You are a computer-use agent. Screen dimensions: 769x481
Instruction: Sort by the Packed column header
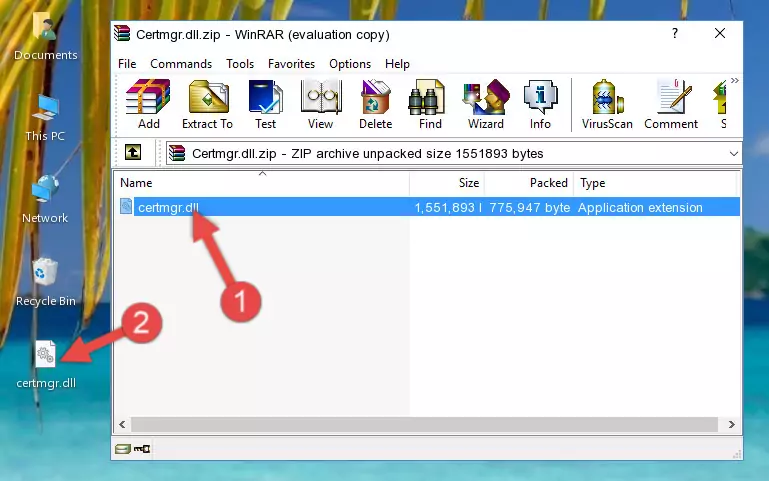[x=529, y=183]
